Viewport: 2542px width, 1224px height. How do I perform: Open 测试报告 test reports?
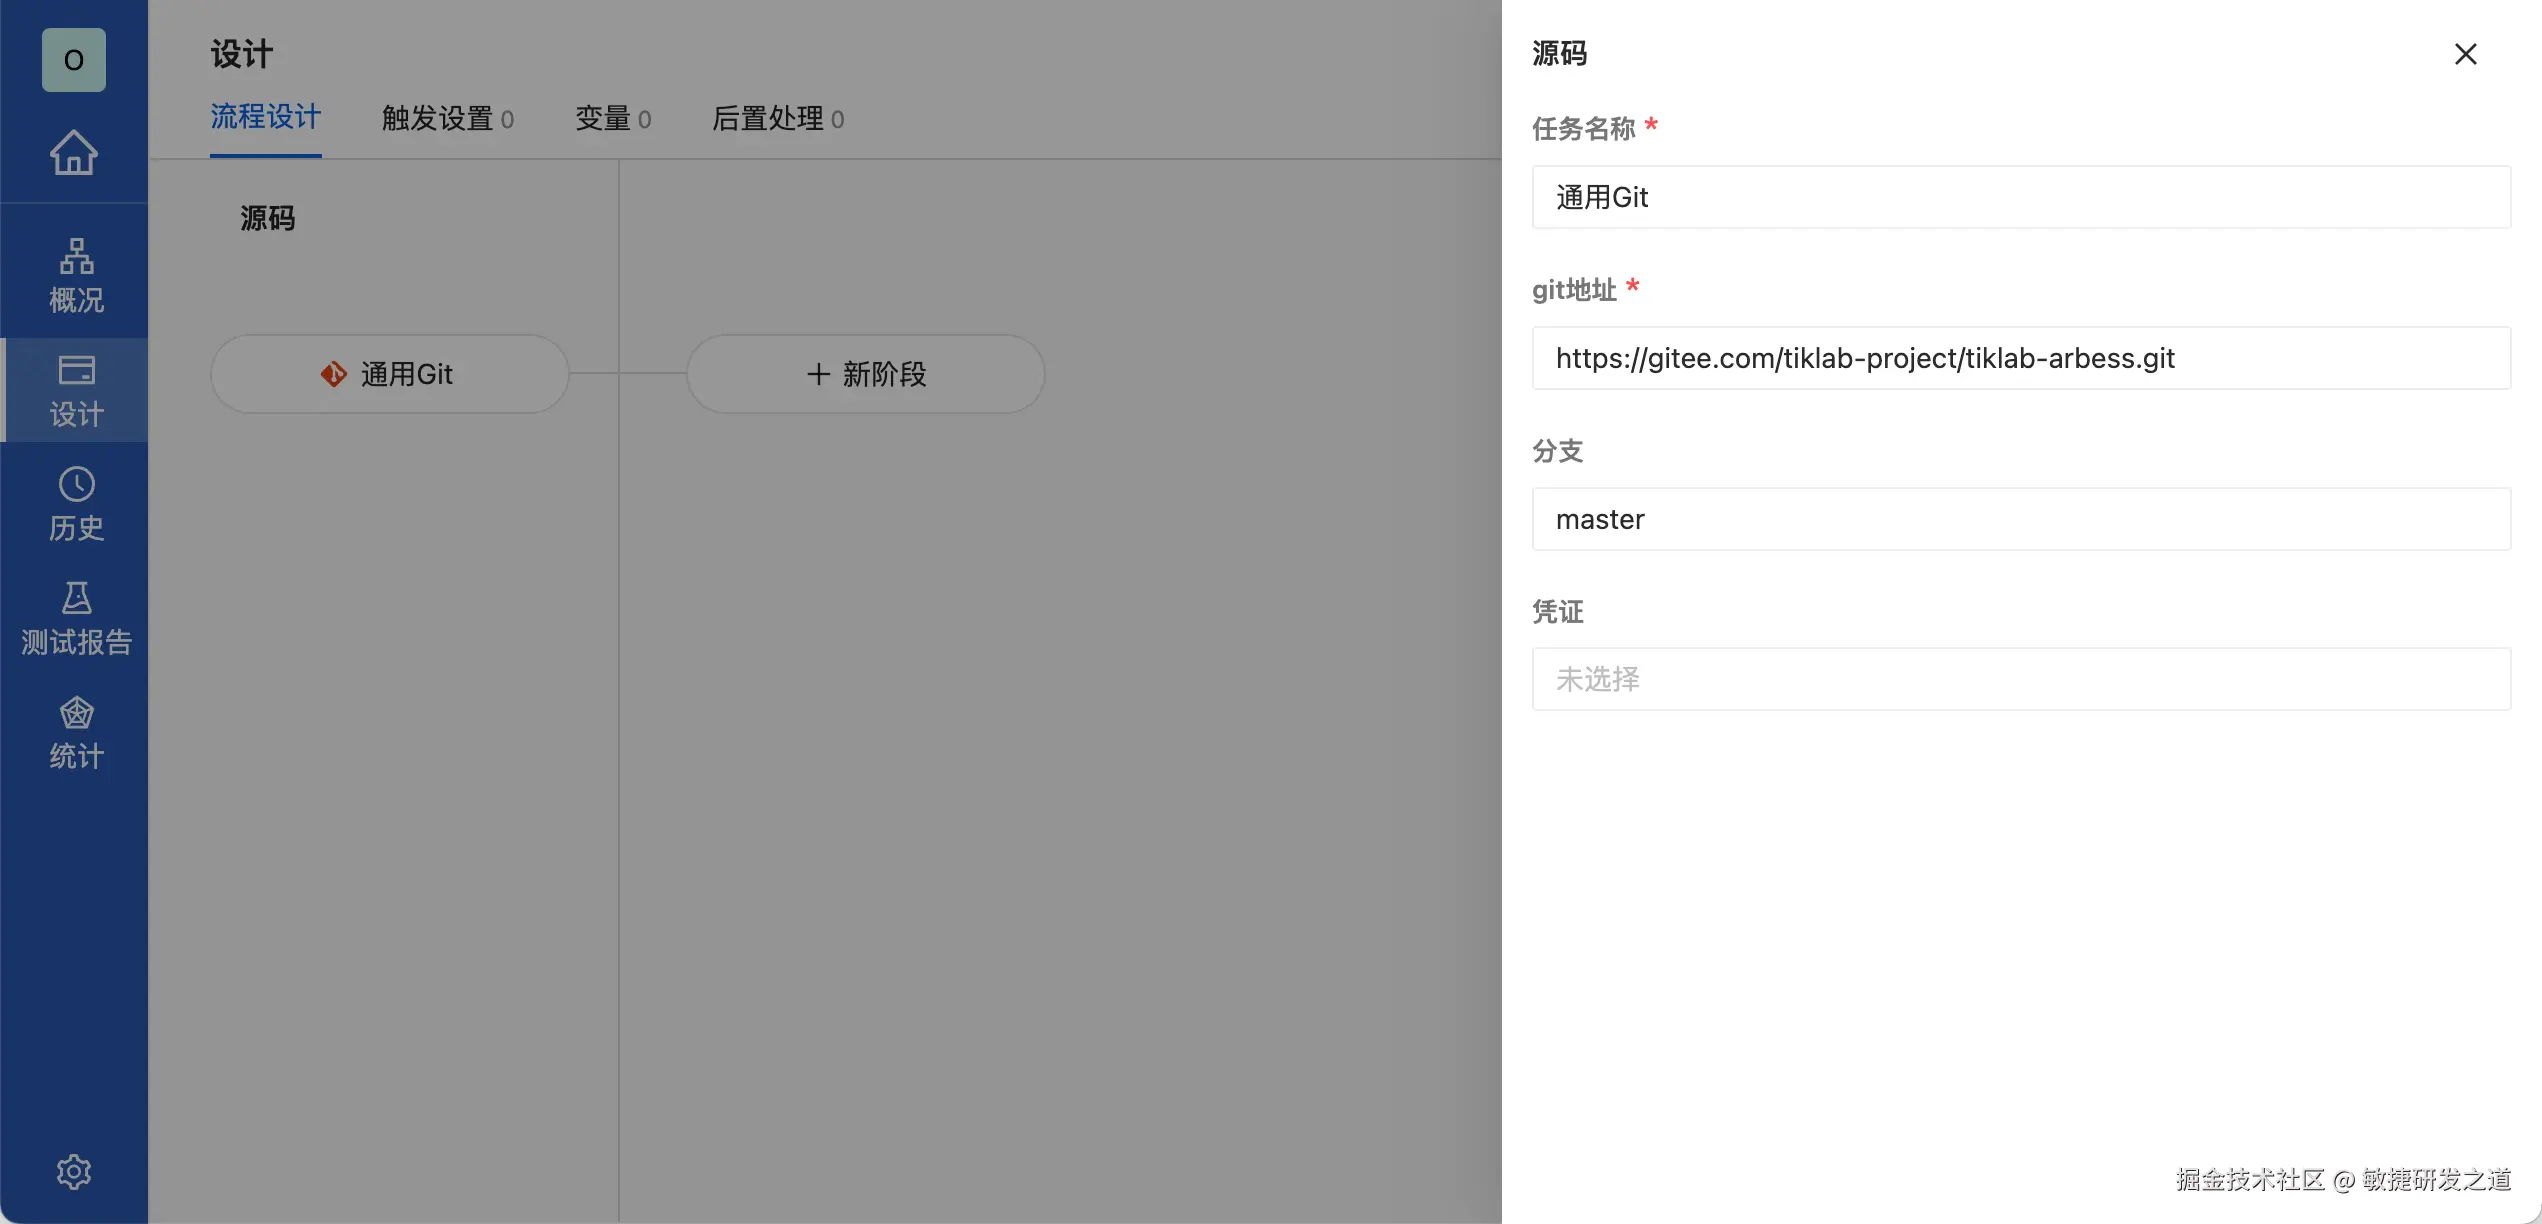[76, 618]
